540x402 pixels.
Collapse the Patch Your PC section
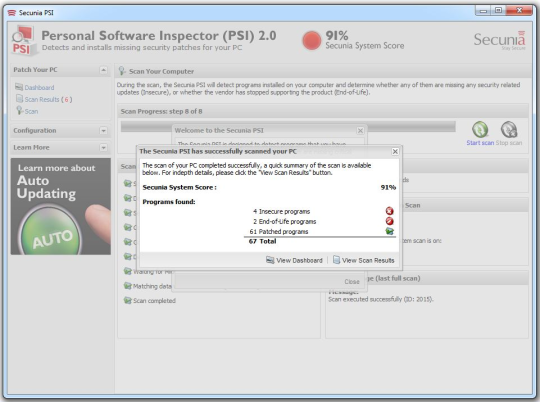tap(103, 70)
